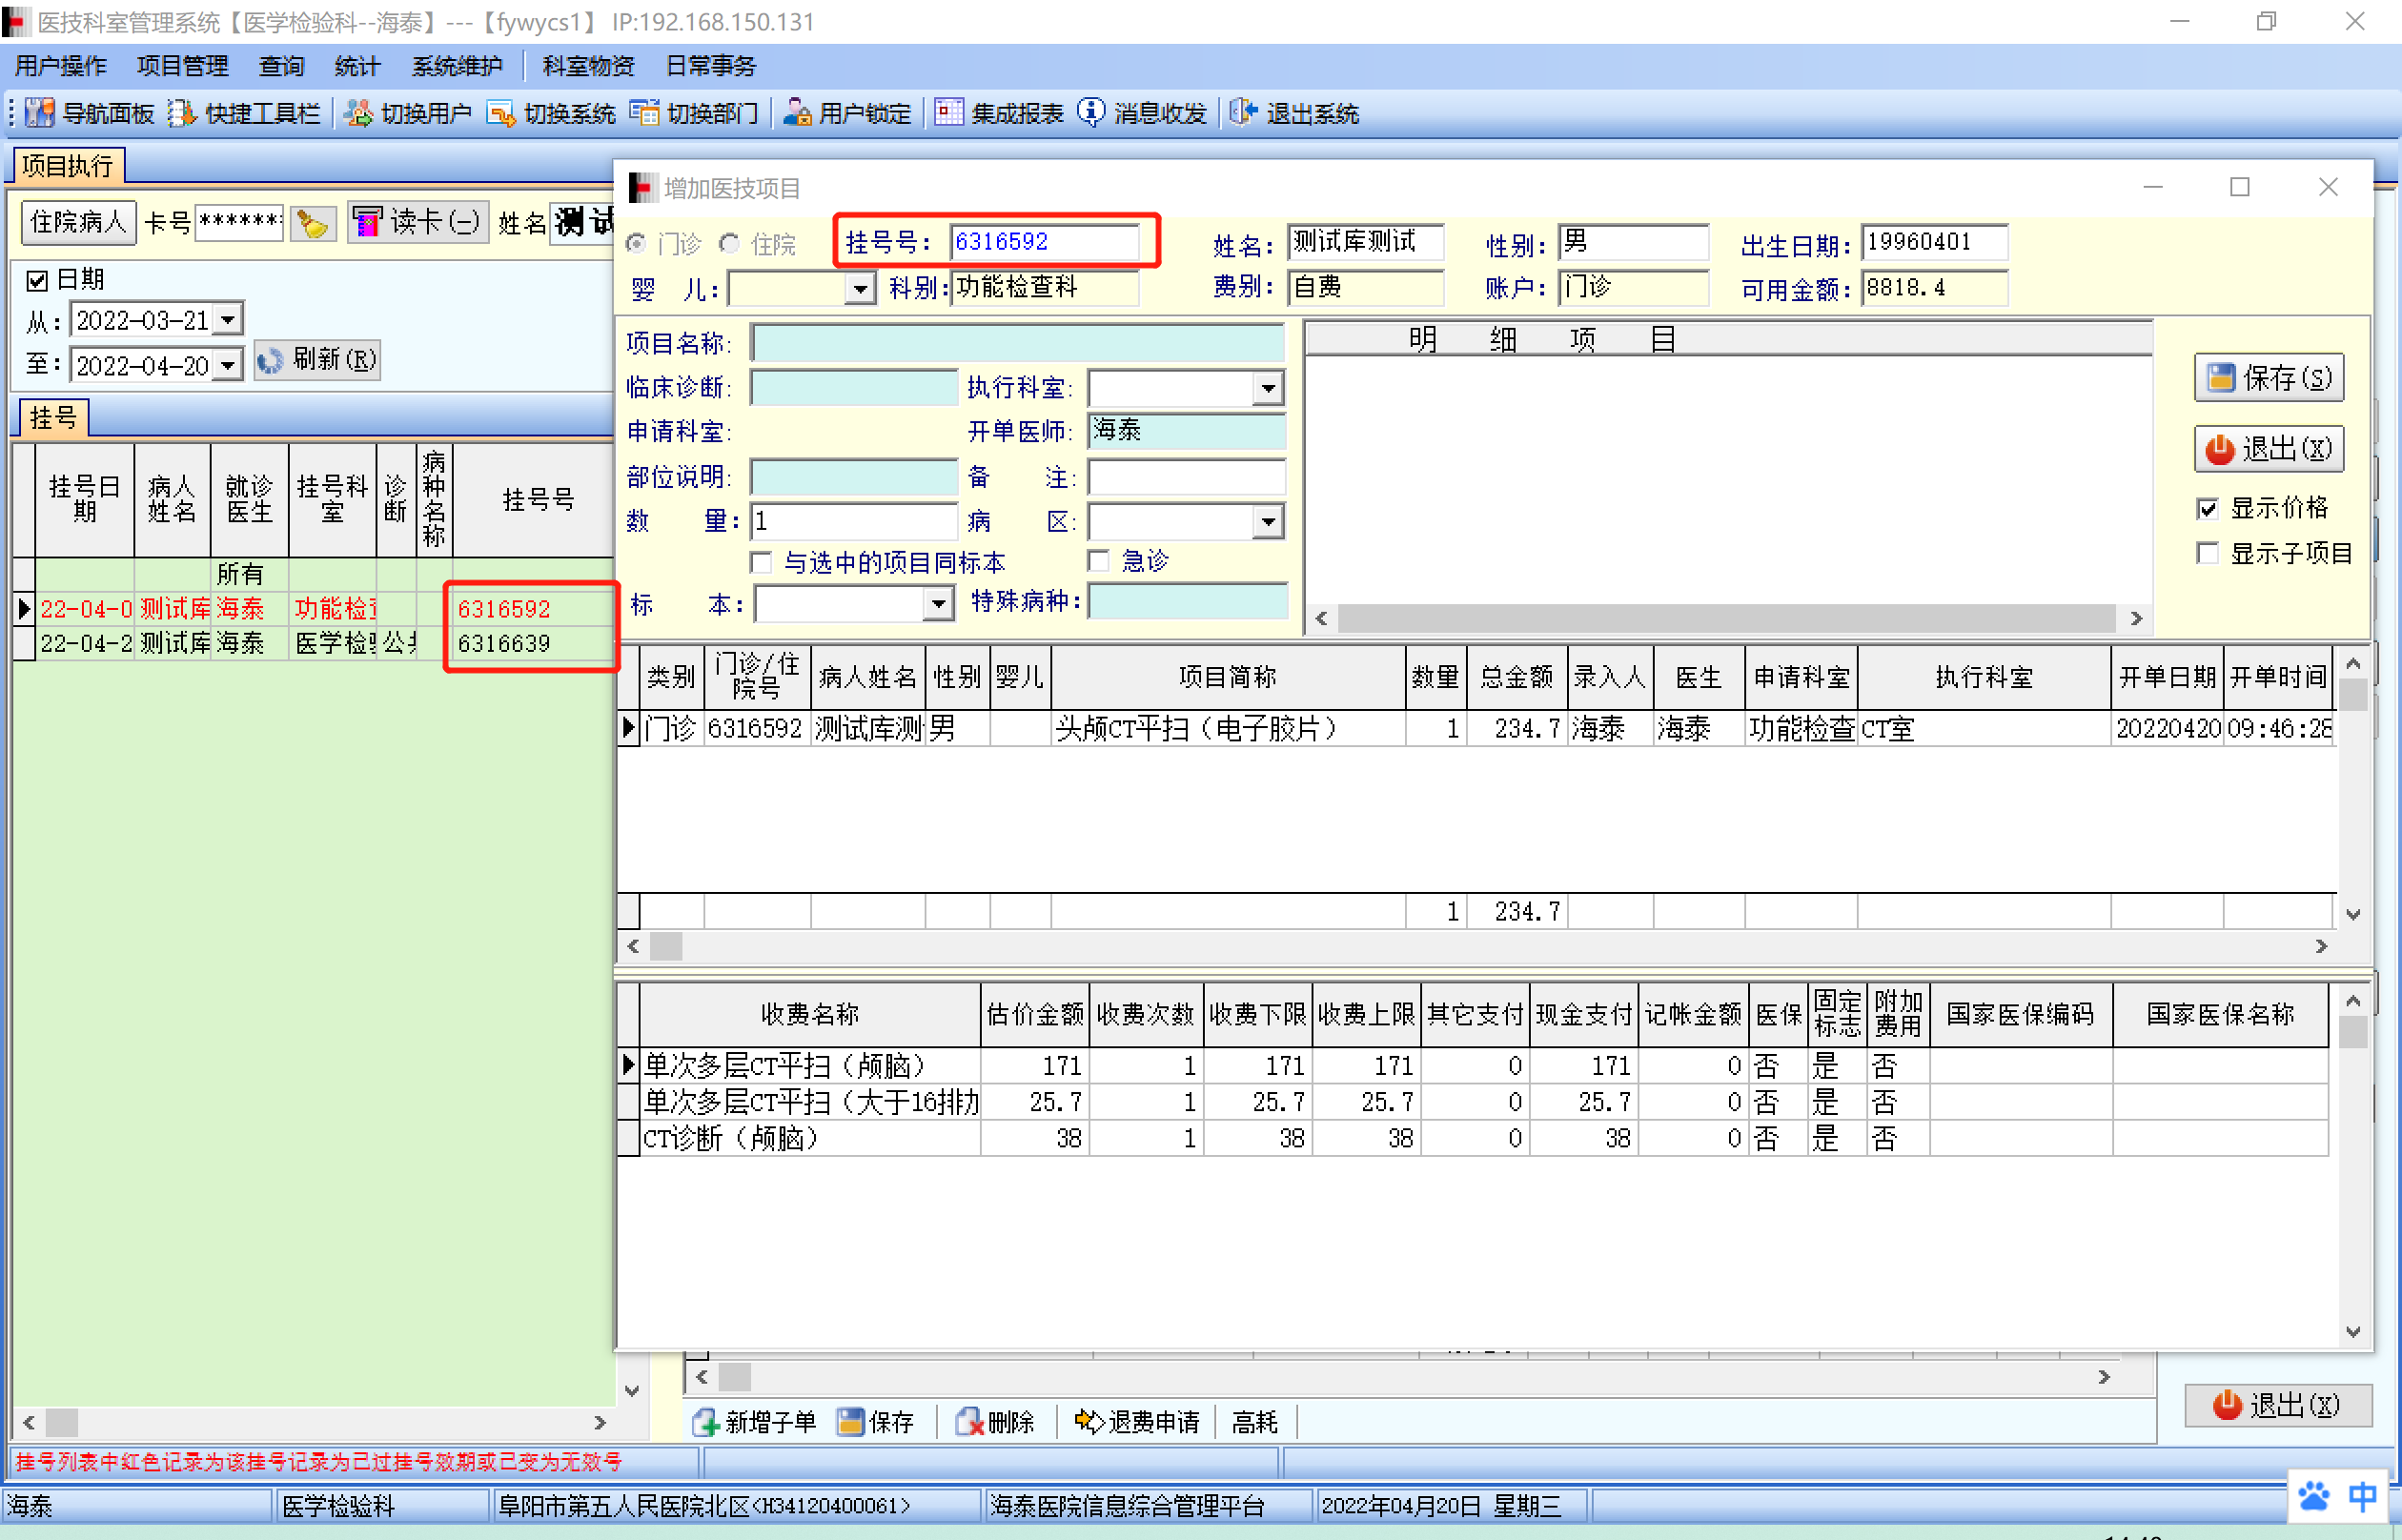Uncheck the 显示价格 checkbox
2402x1540 pixels.
pyautogui.click(x=2208, y=509)
